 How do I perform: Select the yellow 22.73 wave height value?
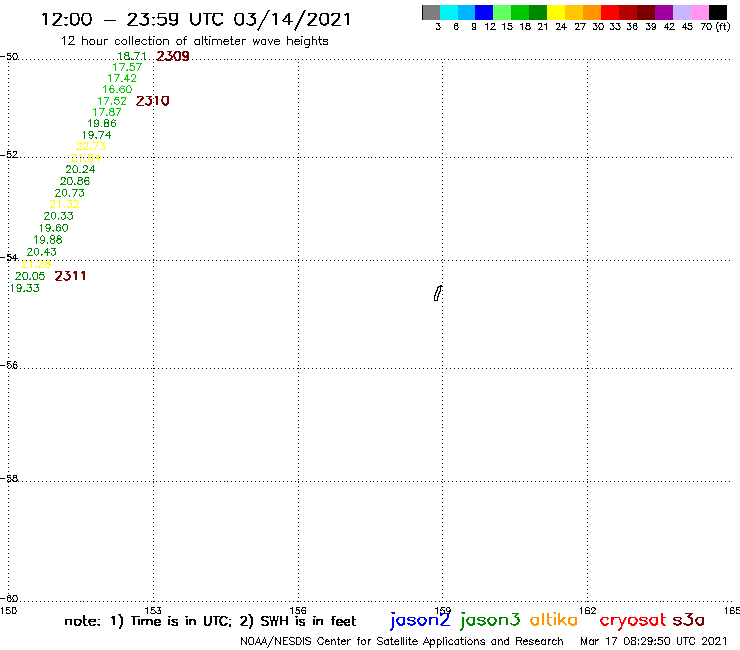[91, 146]
